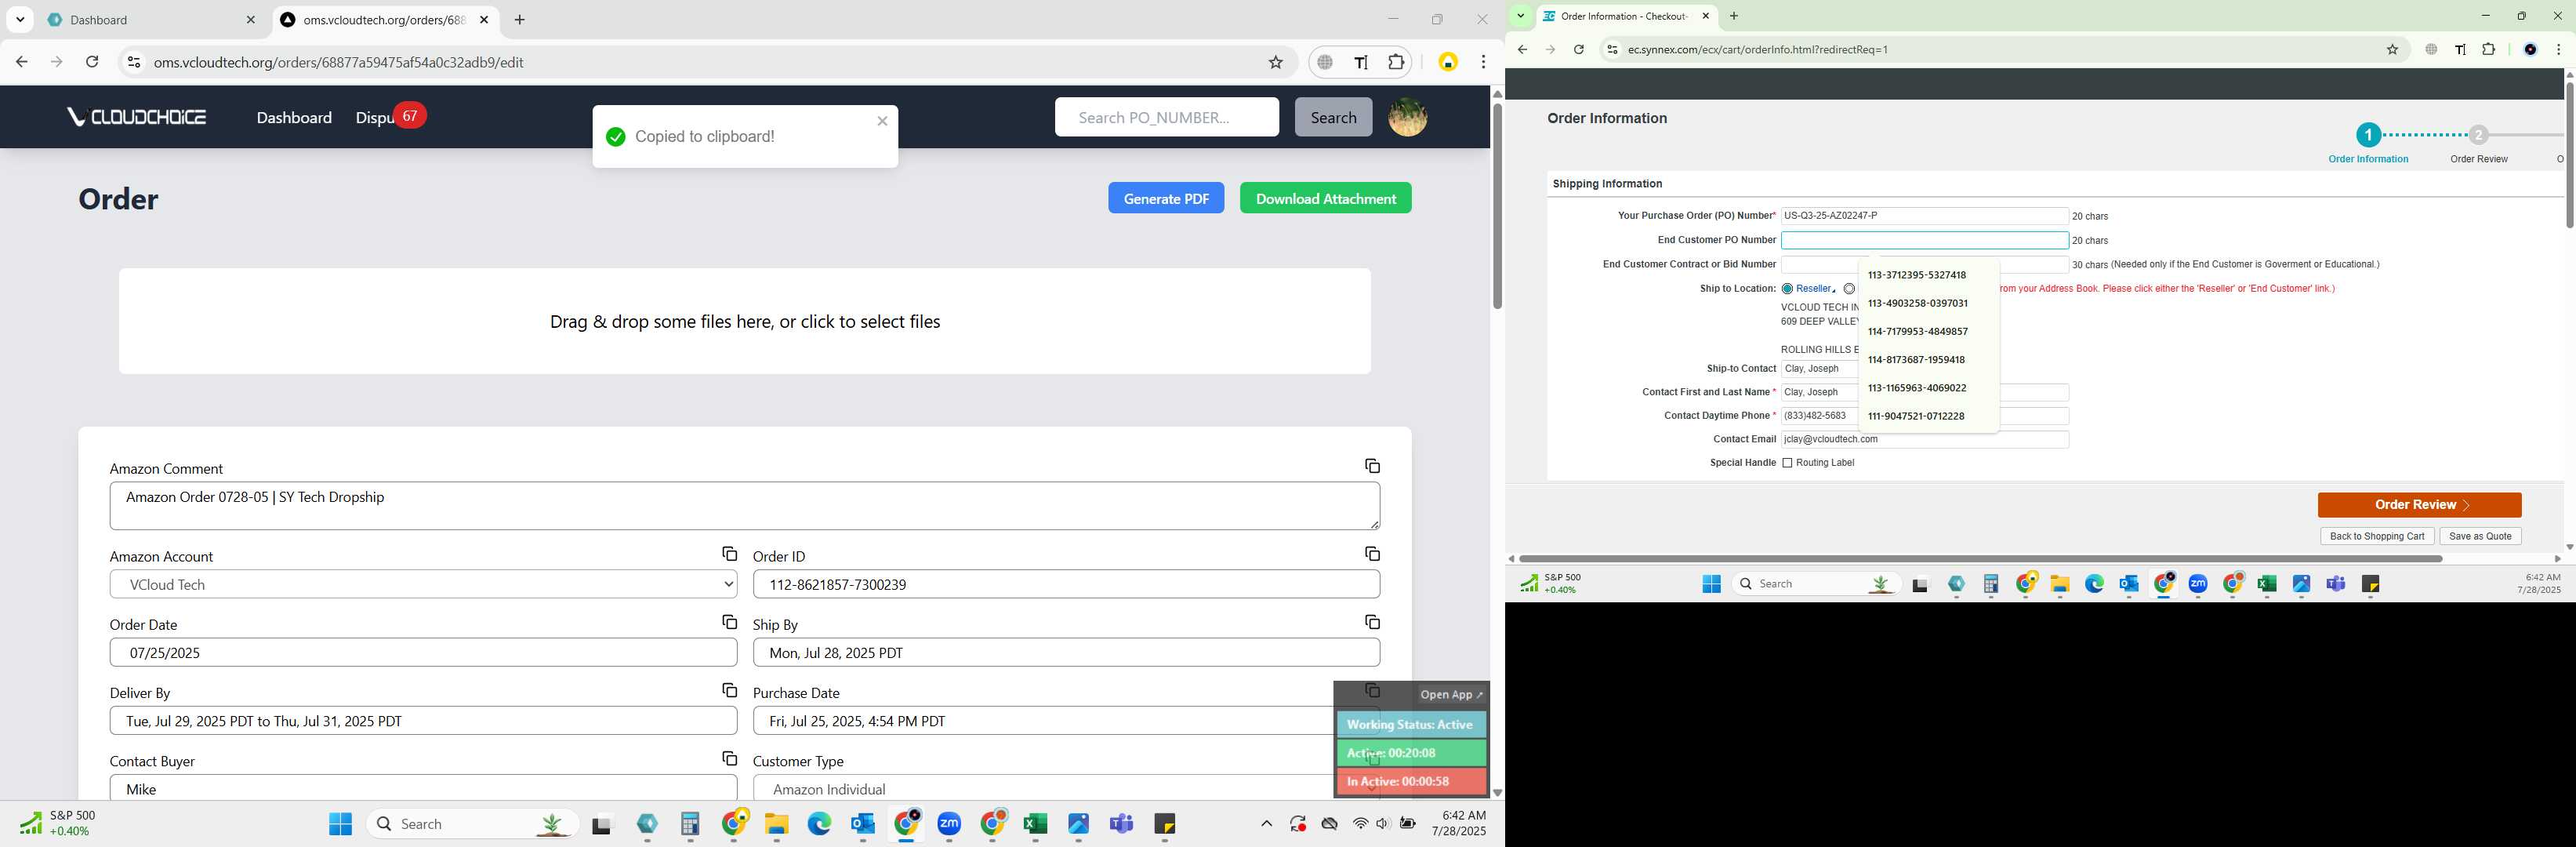Copy the Contact Buyer value
The height and width of the screenshot is (847, 2576).
pos(729,759)
